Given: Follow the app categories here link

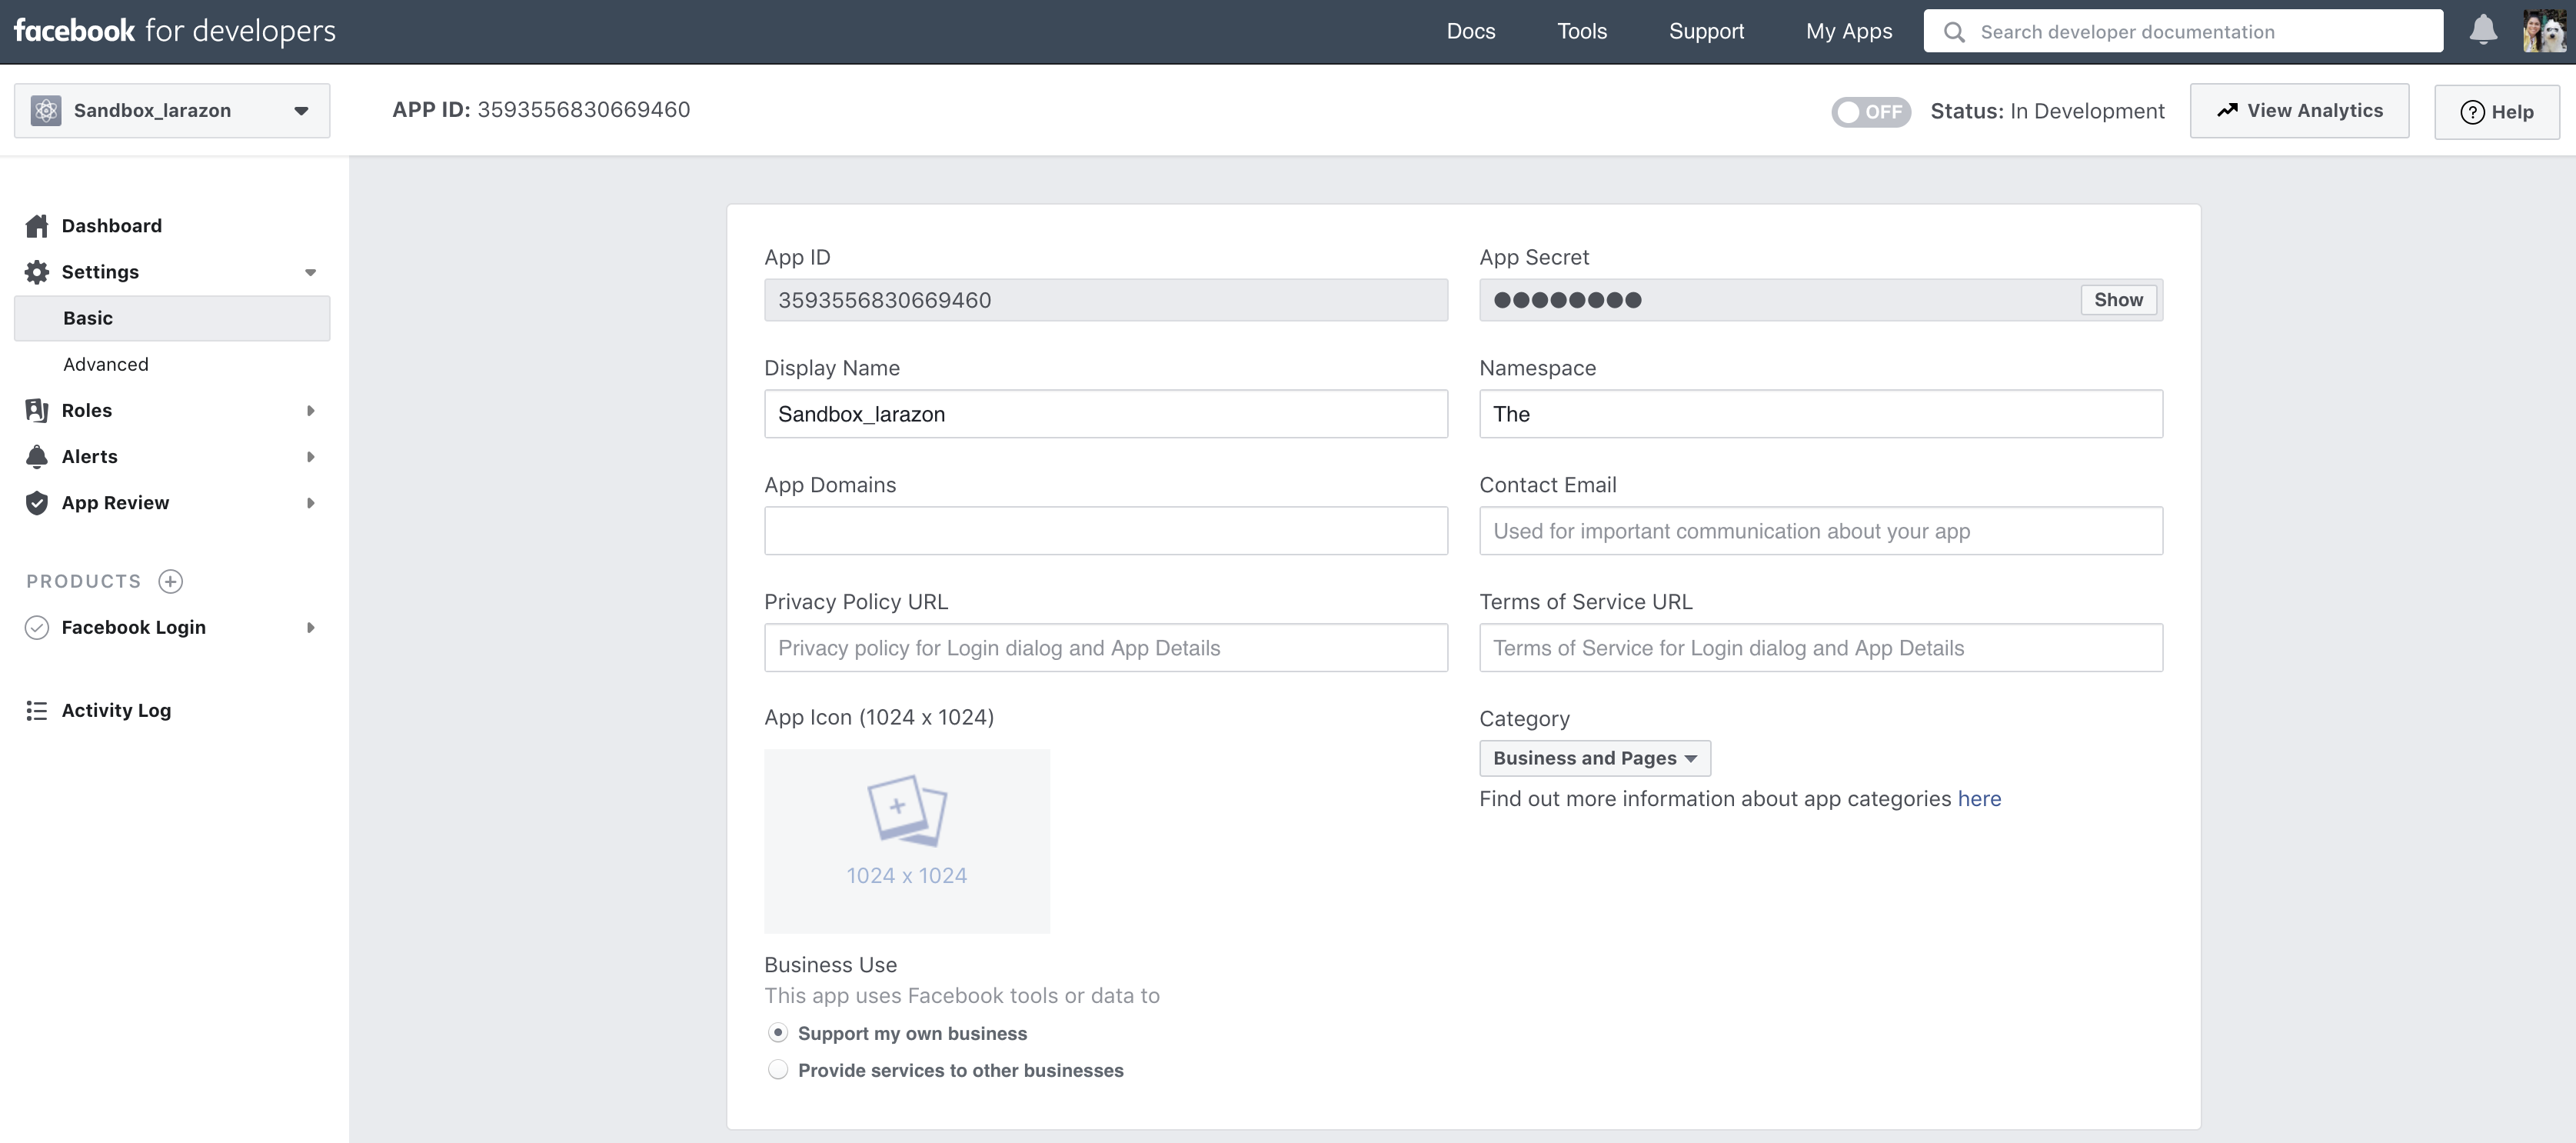Looking at the screenshot, I should [1979, 798].
